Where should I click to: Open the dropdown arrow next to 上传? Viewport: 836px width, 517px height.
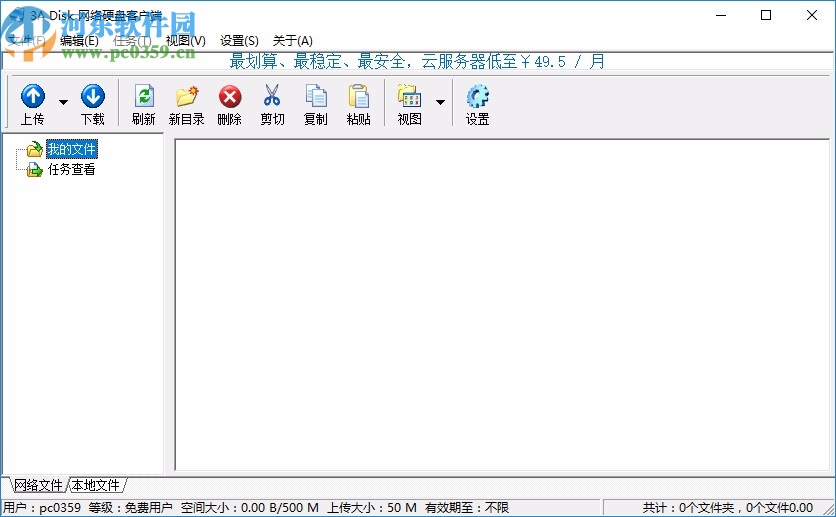pyautogui.click(x=63, y=102)
